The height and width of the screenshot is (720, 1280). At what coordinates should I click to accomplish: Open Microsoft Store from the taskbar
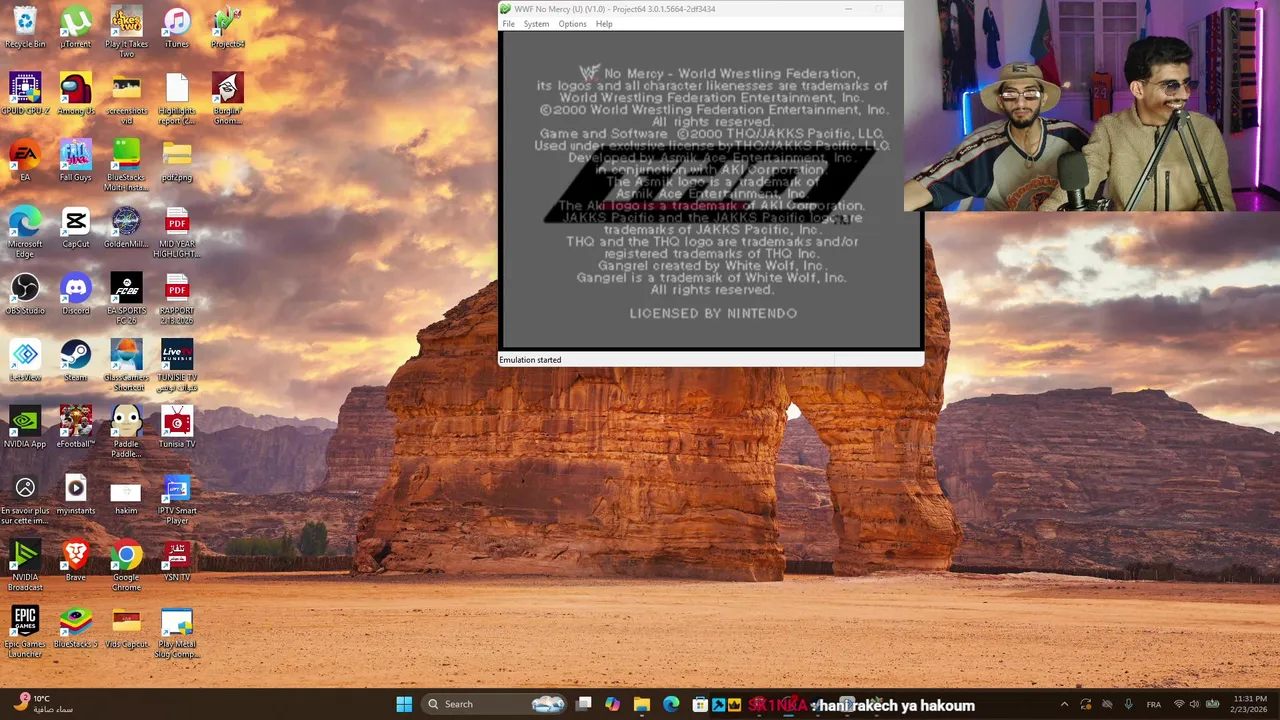click(700, 704)
